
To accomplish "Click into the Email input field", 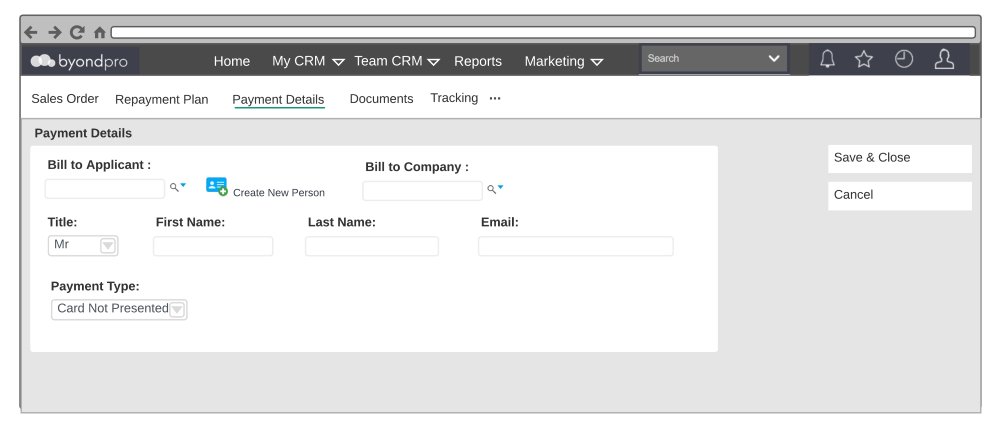I will coord(575,246).
